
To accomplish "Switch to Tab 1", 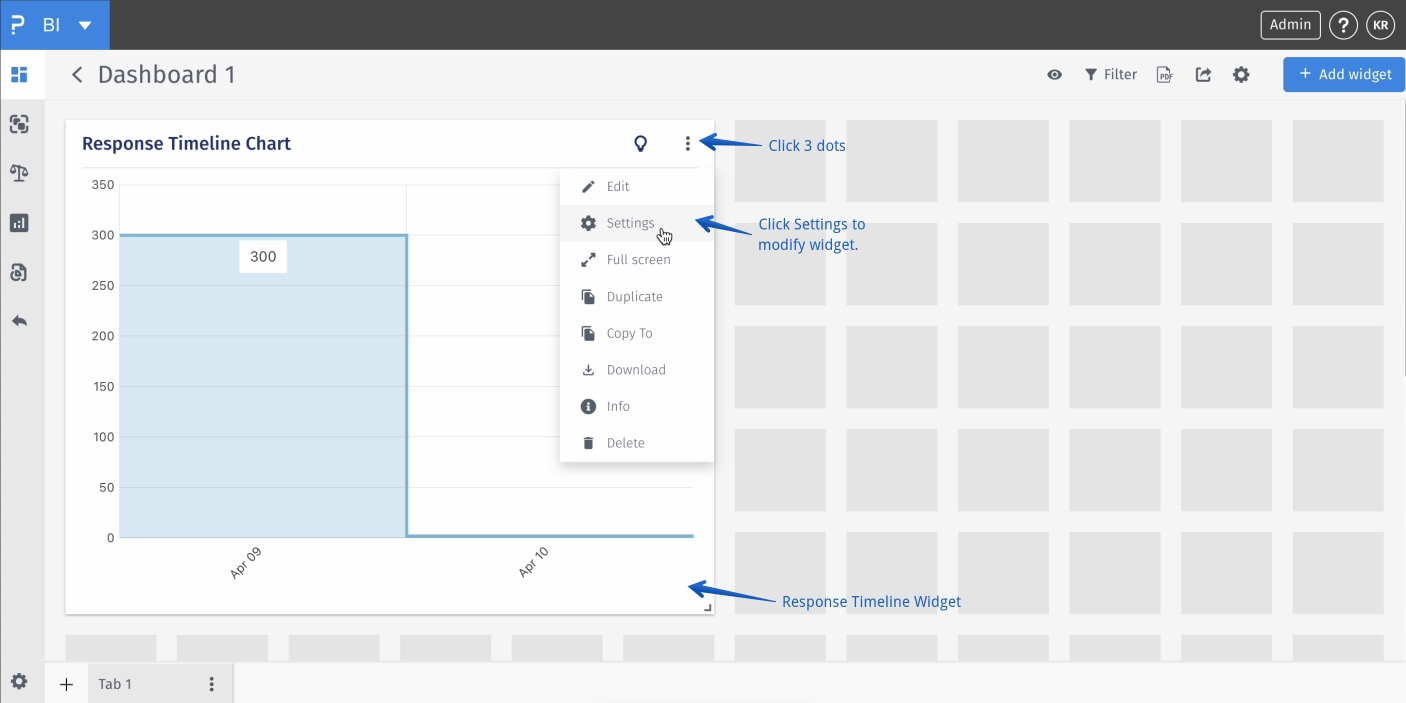I will point(116,684).
